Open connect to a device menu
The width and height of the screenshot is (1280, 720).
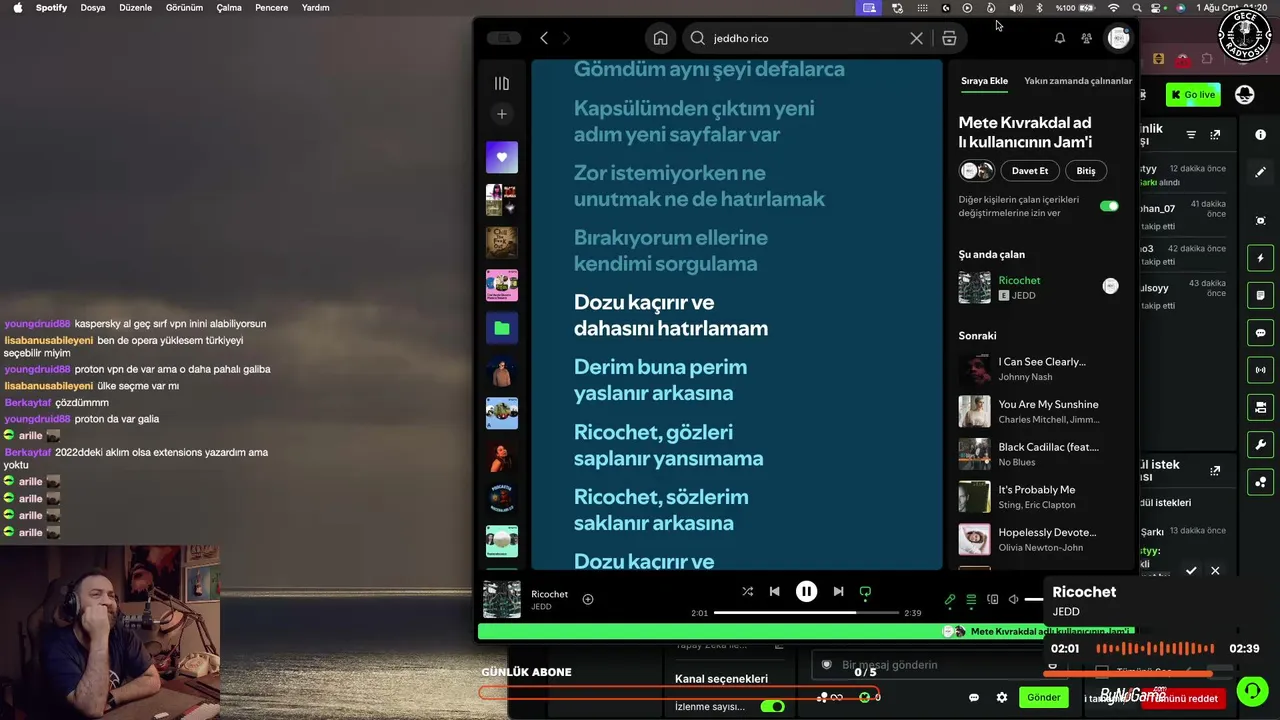point(992,599)
